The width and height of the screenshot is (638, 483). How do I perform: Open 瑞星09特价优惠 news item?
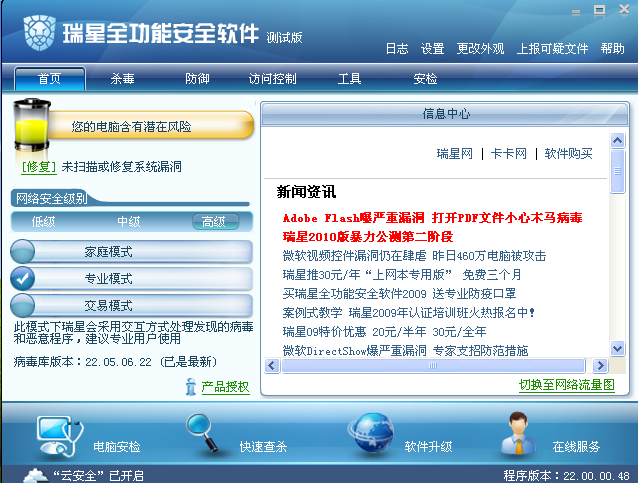(385, 332)
